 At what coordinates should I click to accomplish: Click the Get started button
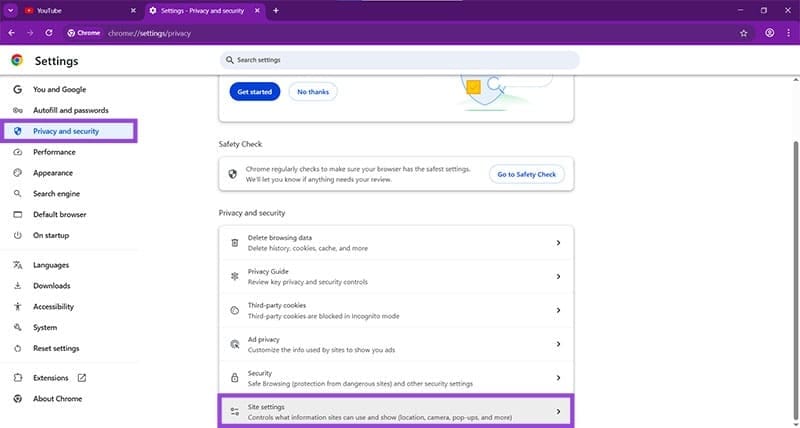[x=255, y=92]
